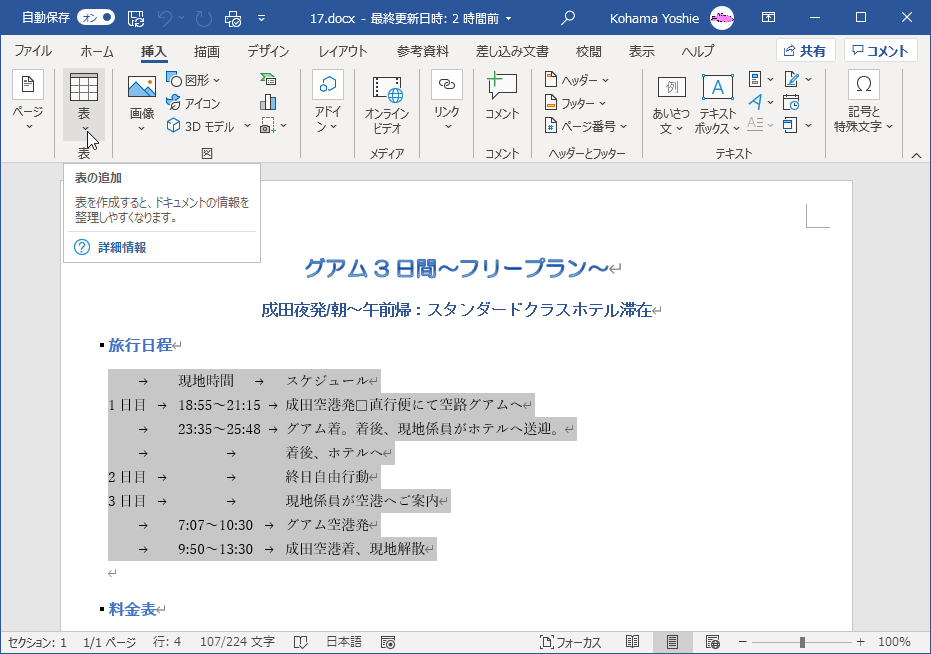Open the layout (レイアウト) ribbon tab
The width and height of the screenshot is (931, 654).
[342, 51]
